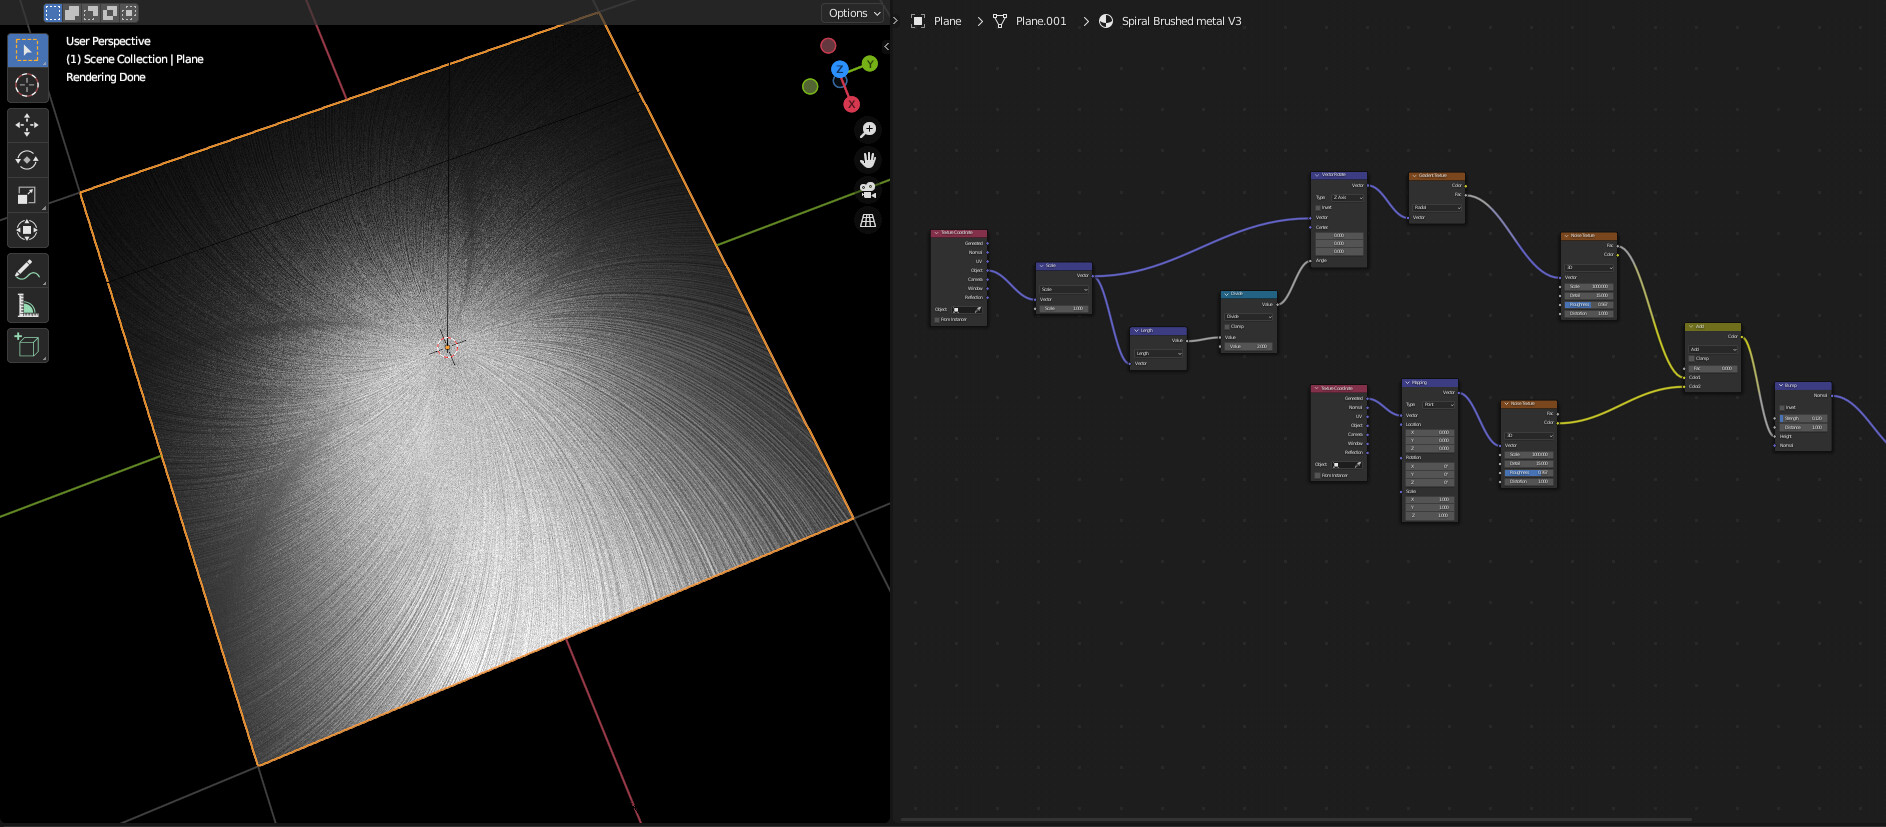The height and width of the screenshot is (827, 1886).
Task: Click the pan view hand icon
Action: pos(868,160)
